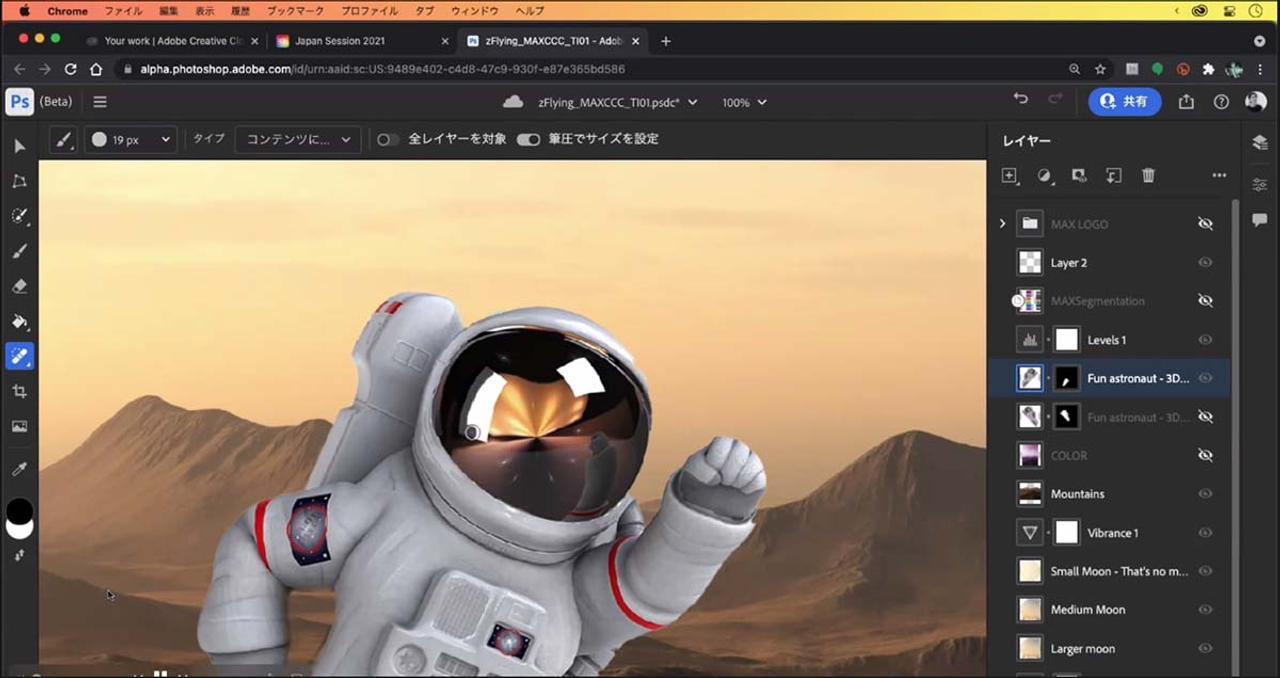Pick the Eyedropper tool
This screenshot has width=1280, height=678.
19,468
